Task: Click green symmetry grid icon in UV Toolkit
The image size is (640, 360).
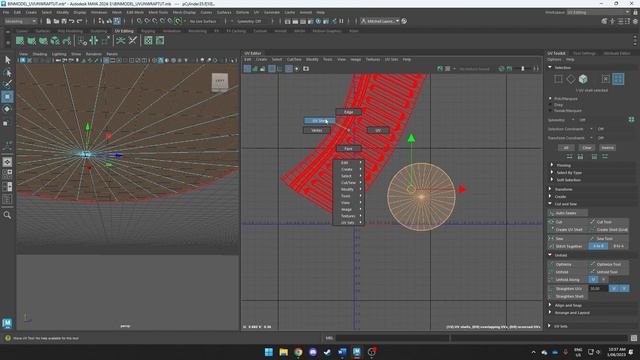Action: point(631,120)
